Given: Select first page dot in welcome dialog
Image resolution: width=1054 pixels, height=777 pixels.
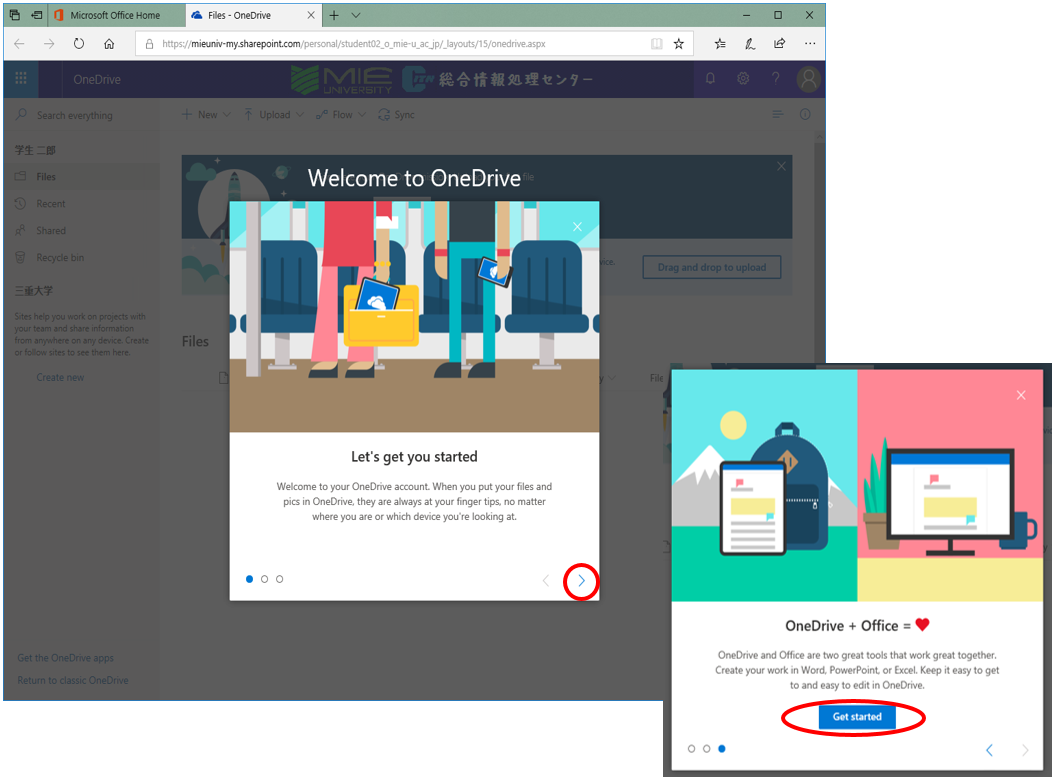Looking at the screenshot, I should (249, 579).
